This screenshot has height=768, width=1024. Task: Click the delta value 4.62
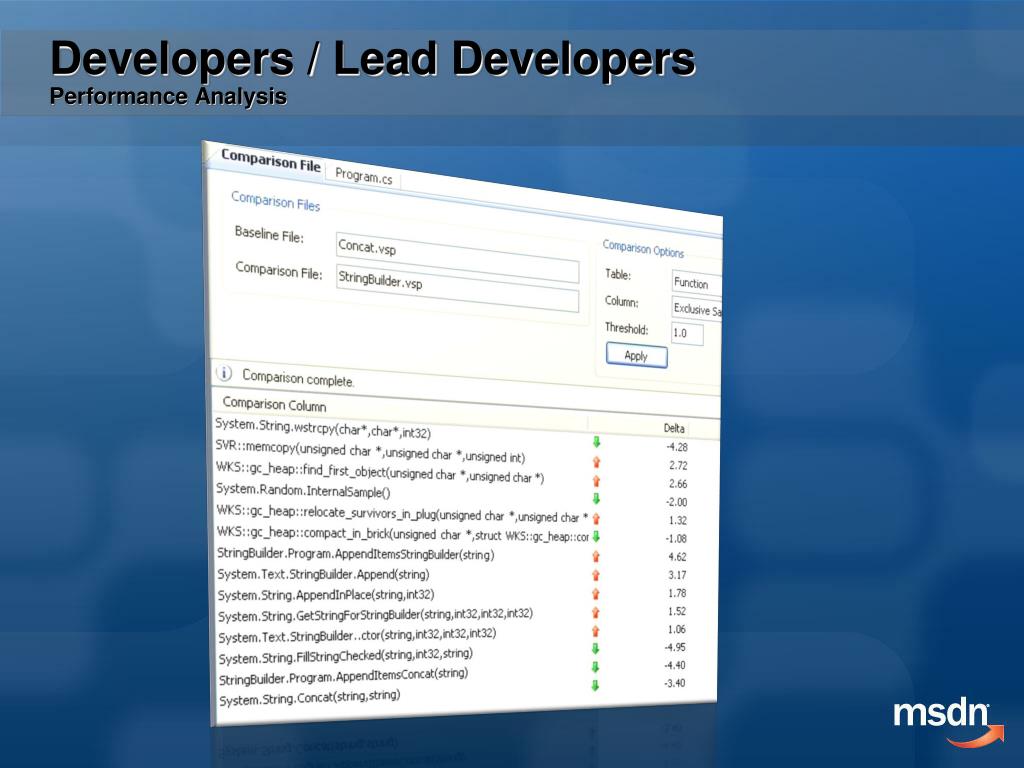[677, 557]
